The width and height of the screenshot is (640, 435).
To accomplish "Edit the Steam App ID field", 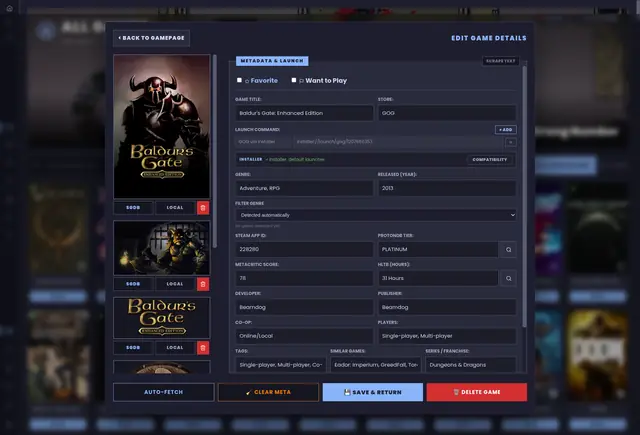I will [304, 249].
